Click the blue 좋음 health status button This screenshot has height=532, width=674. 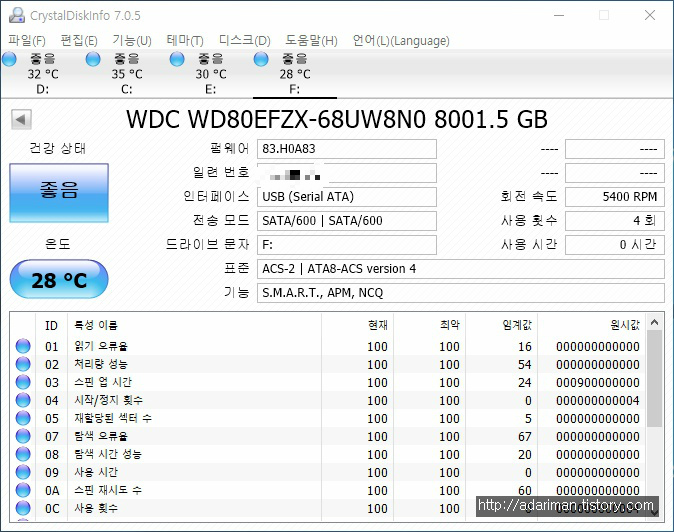click(59, 193)
